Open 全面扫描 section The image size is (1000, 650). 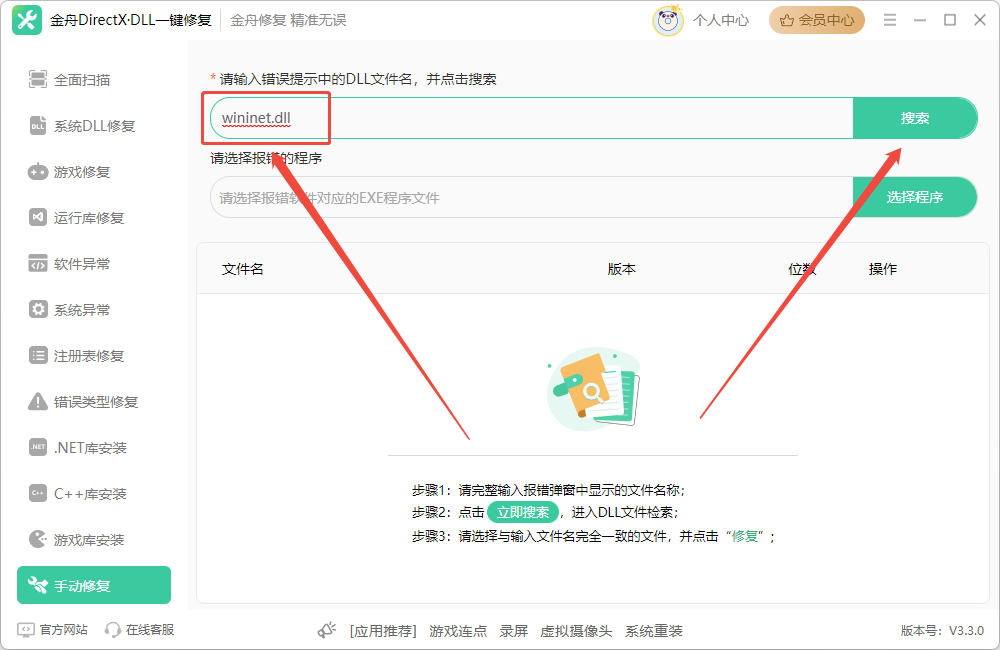(x=94, y=80)
